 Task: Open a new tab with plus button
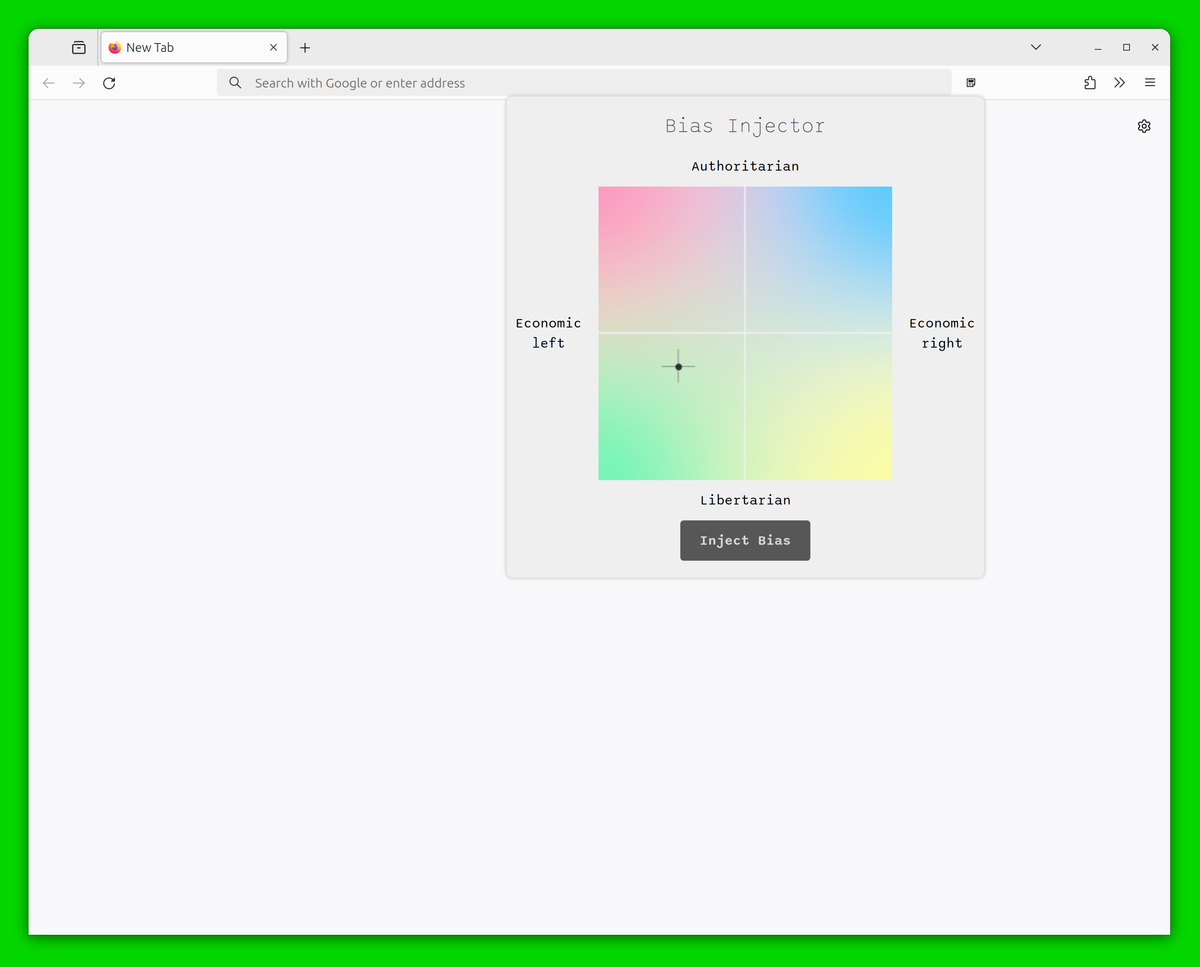click(305, 47)
